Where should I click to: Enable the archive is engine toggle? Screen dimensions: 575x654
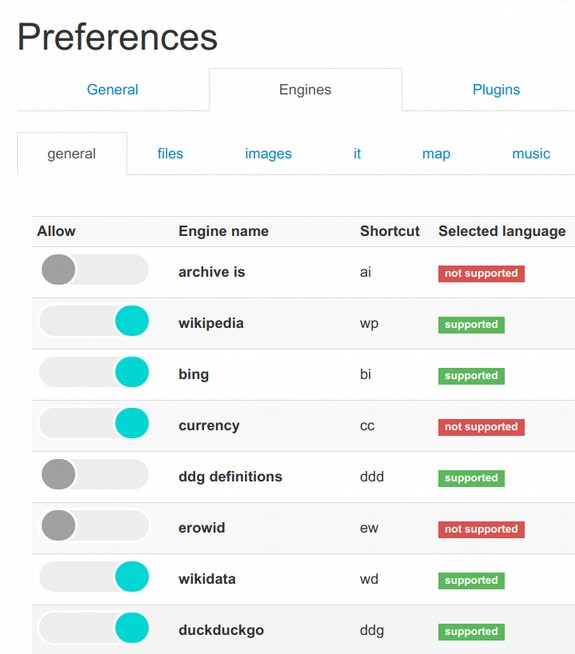coord(95,270)
